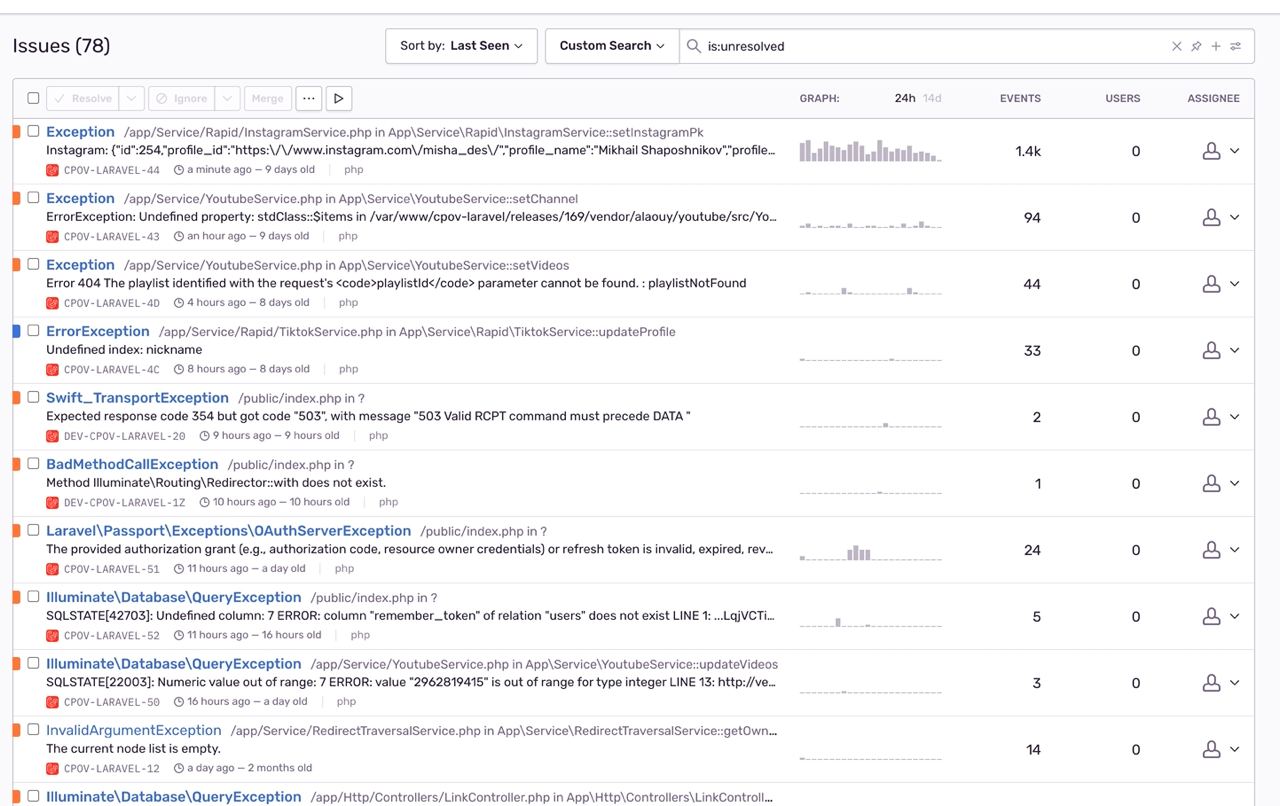The height and width of the screenshot is (806, 1280).
Task: Open ErrorException TiktokService issue link
Action: pyautogui.click(x=98, y=331)
